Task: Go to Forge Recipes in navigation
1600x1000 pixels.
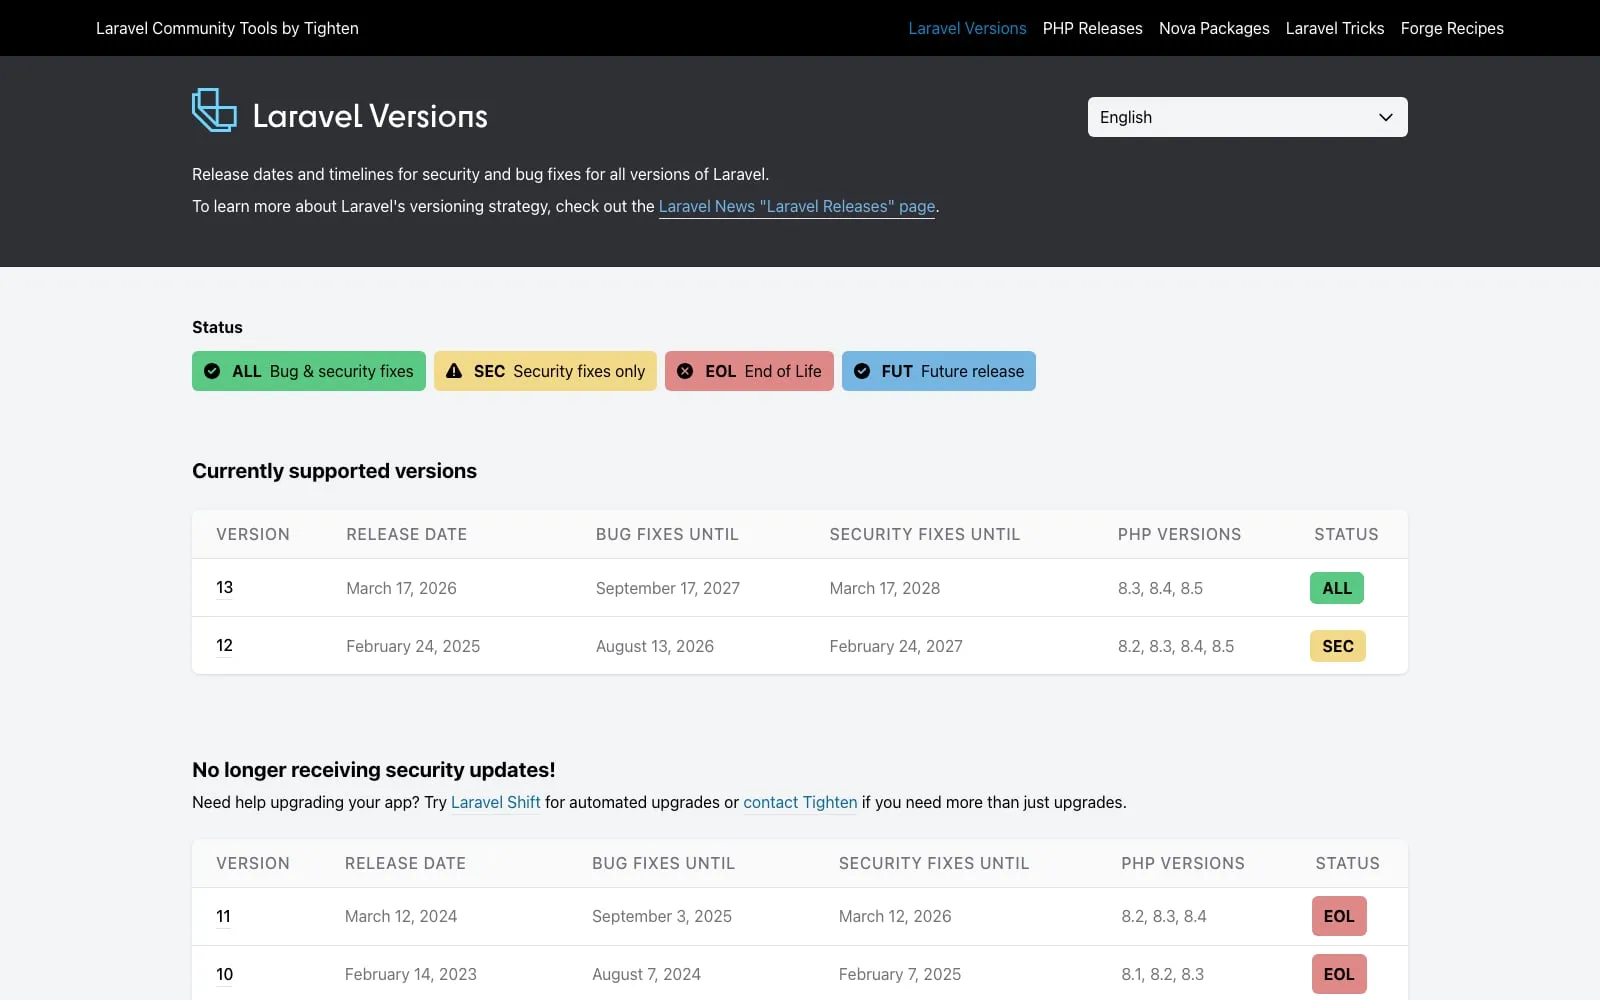Action: (x=1452, y=28)
